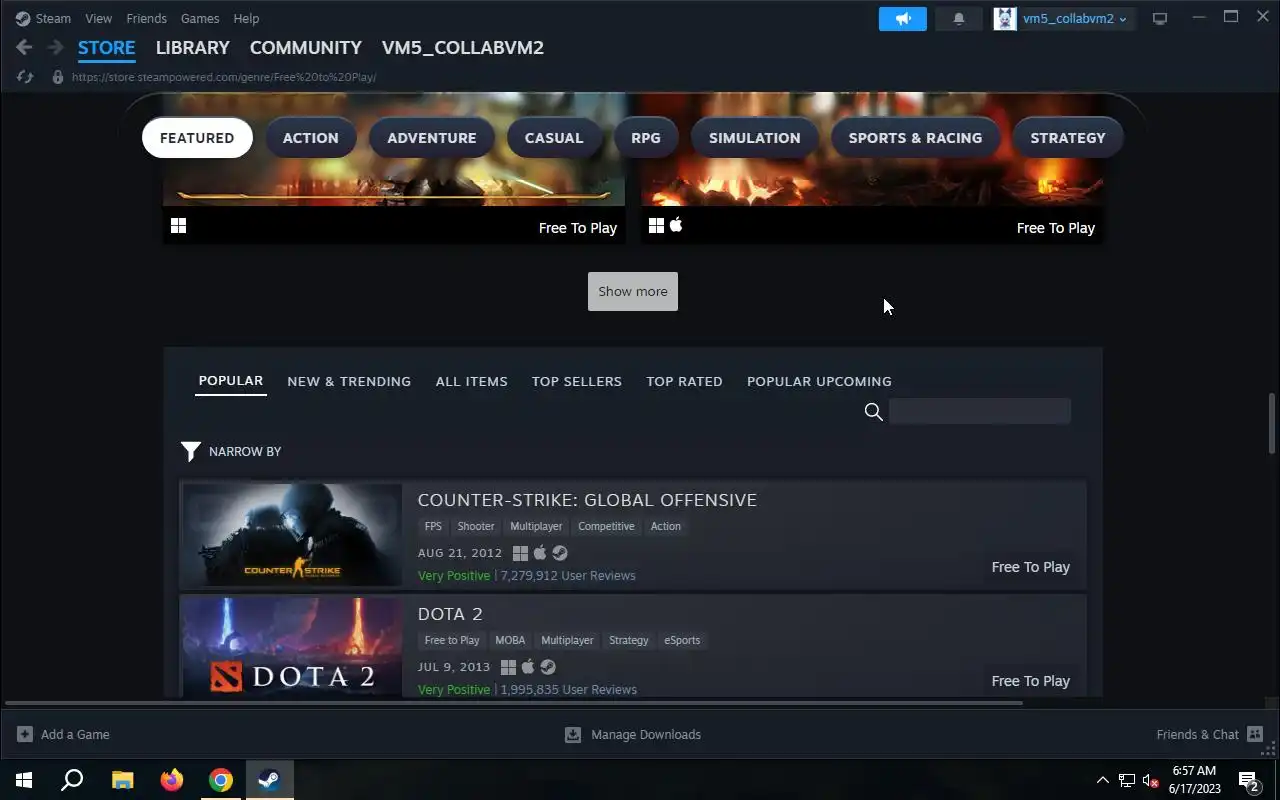Click the search magnifier icon in the list

coord(873,412)
